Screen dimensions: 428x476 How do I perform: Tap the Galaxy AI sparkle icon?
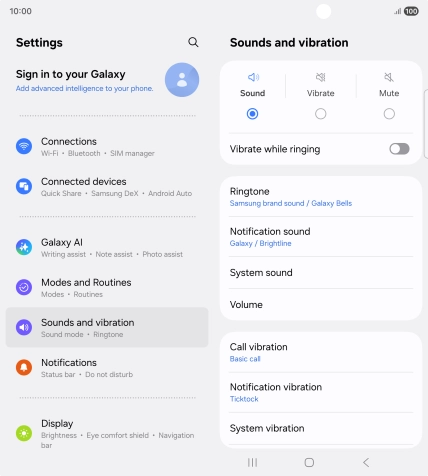click(x=24, y=247)
